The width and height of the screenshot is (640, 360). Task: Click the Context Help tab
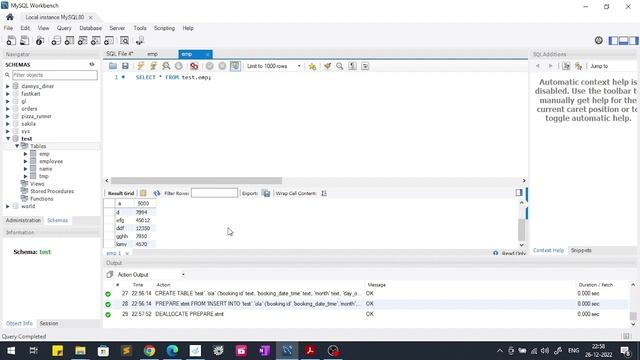[548, 250]
